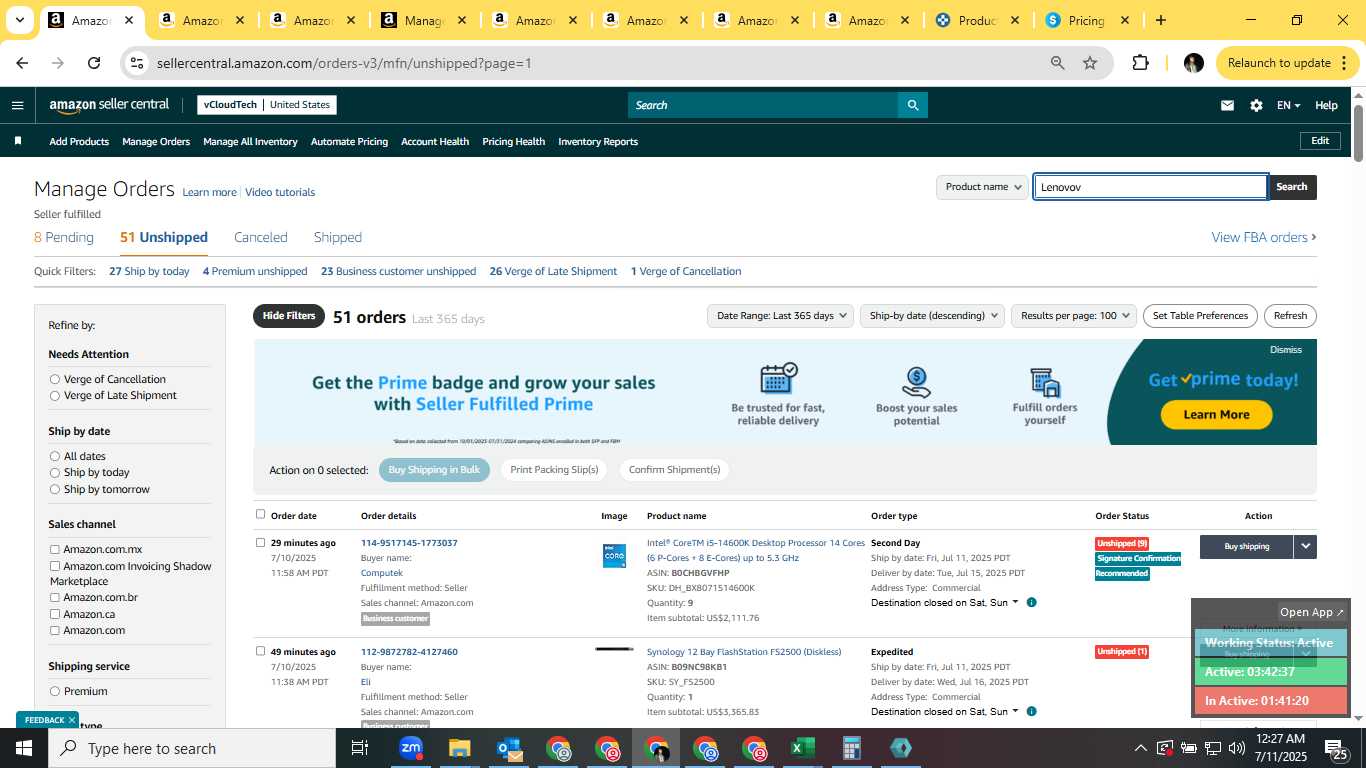Switch to the Pending orders tab

tap(64, 238)
